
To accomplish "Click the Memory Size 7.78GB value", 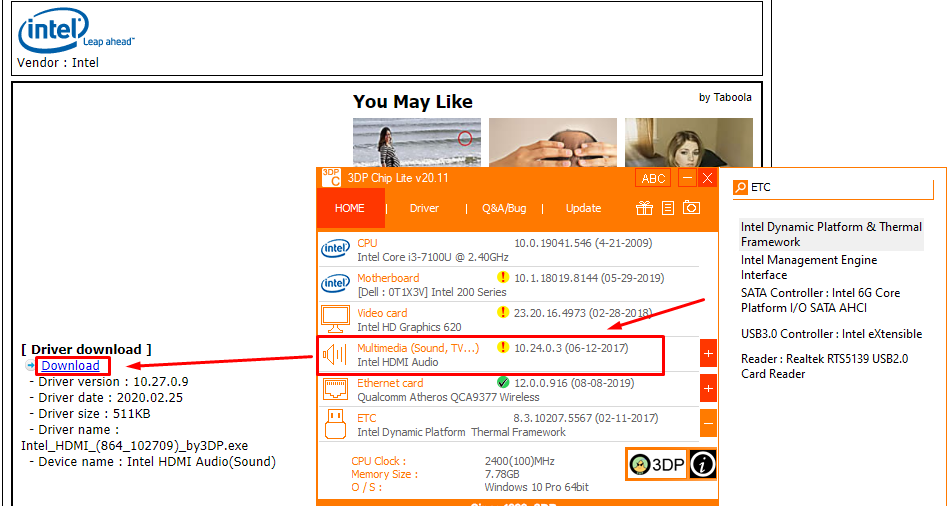I will click(x=501, y=474).
